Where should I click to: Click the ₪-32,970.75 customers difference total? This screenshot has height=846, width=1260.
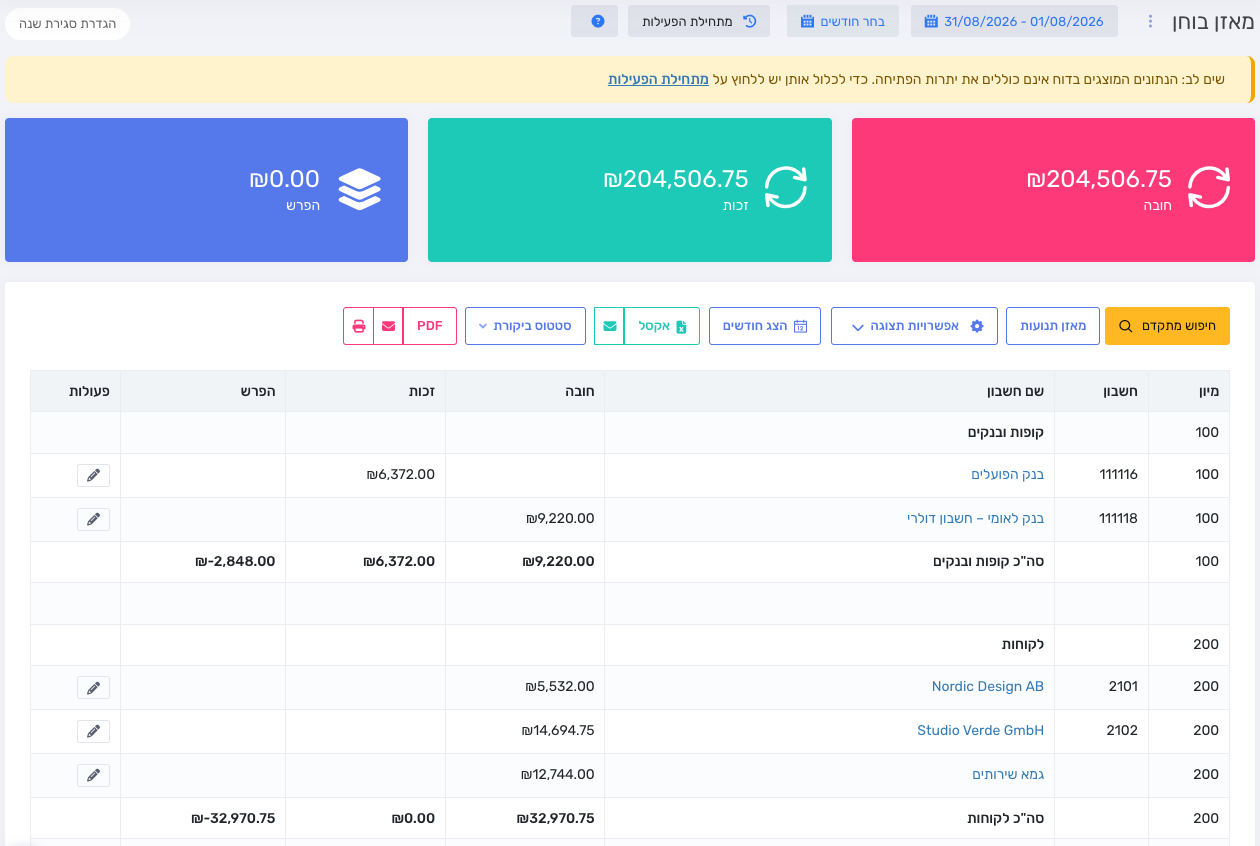click(233, 818)
